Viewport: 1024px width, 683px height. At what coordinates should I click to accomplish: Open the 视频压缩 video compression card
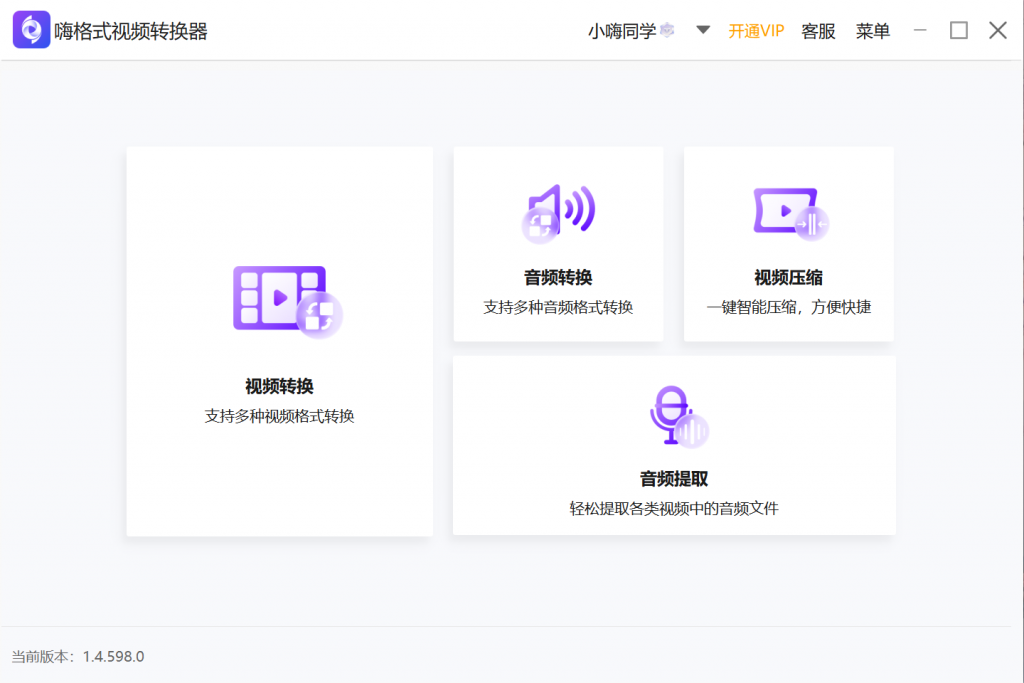pyautogui.click(x=788, y=243)
